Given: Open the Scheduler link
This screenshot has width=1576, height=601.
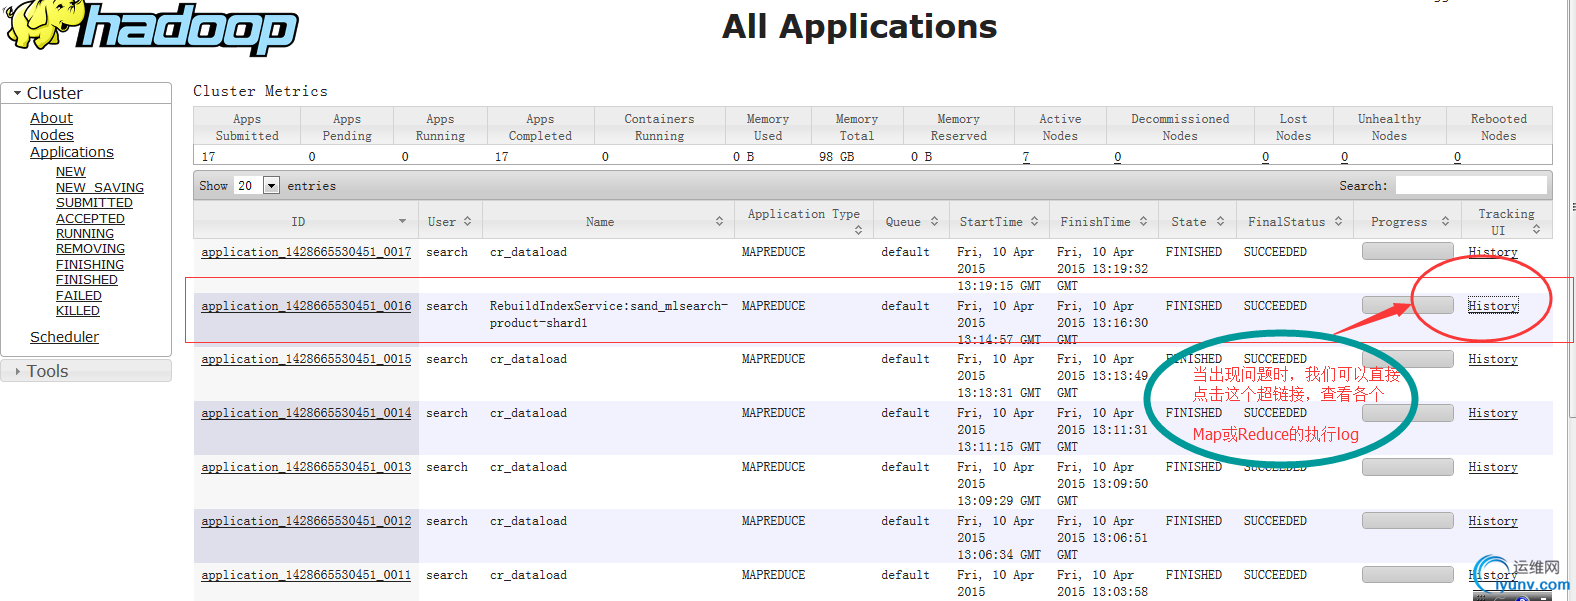Looking at the screenshot, I should click(64, 337).
